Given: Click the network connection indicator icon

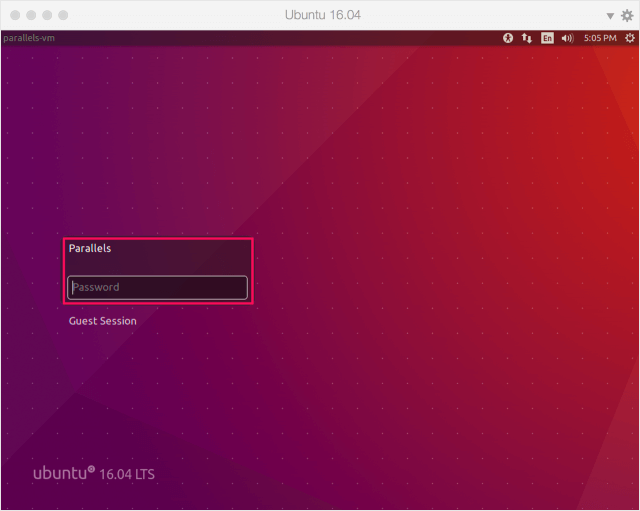Looking at the screenshot, I should pos(527,38).
